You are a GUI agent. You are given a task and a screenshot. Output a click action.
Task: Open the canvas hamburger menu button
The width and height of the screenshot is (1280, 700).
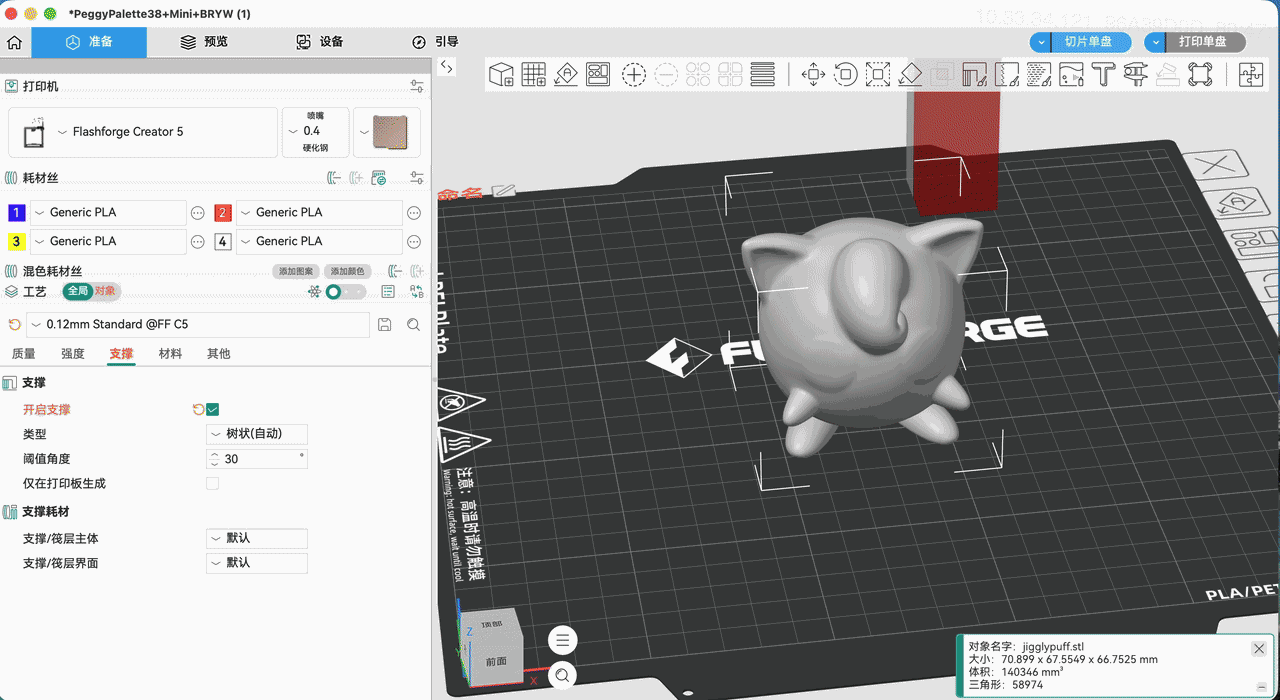point(563,641)
